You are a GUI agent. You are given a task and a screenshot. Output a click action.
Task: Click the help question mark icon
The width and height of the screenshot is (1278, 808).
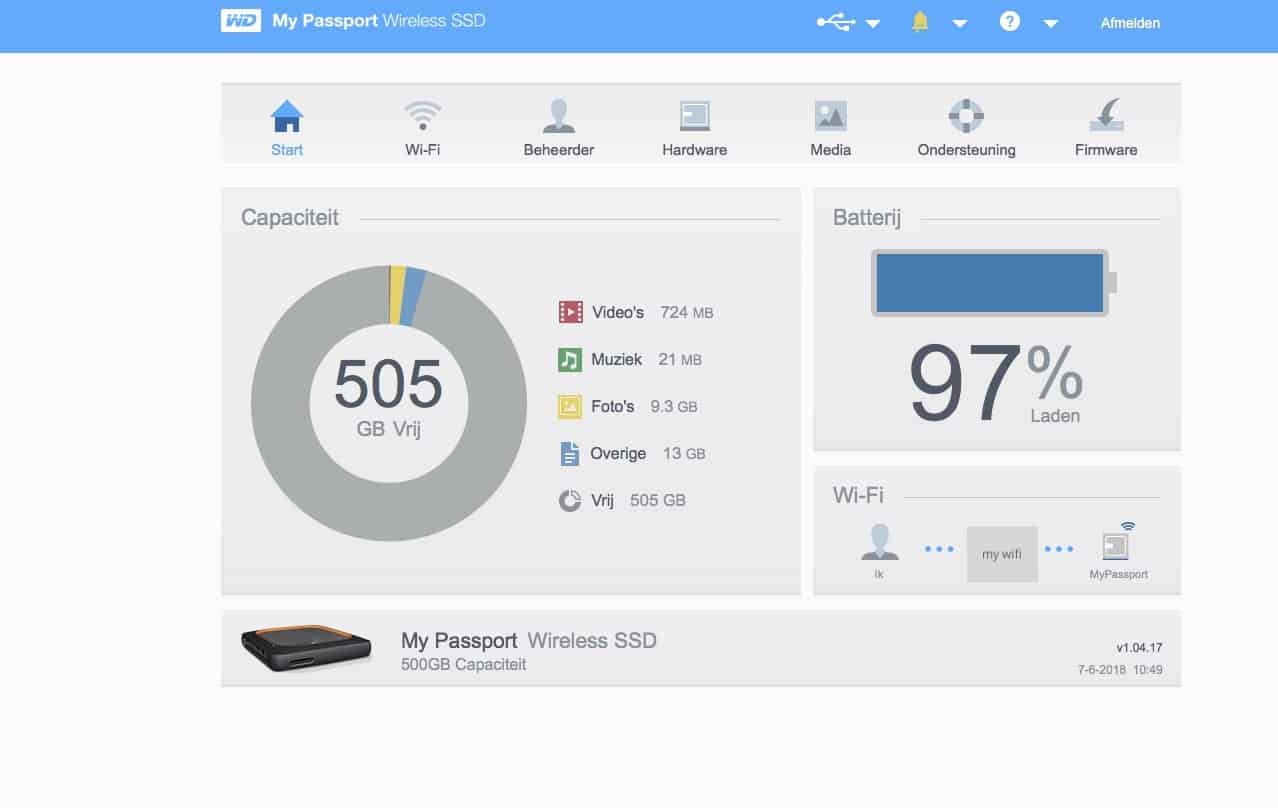1010,22
